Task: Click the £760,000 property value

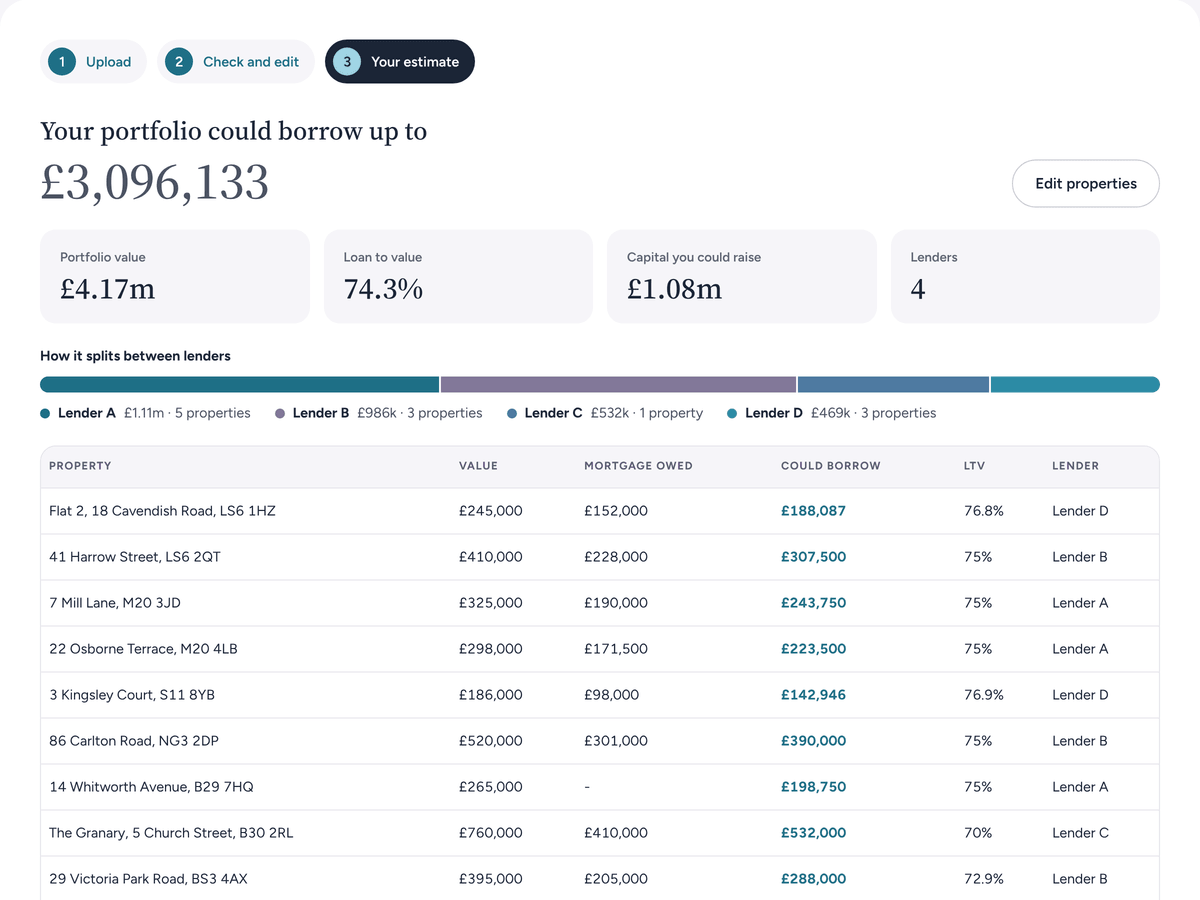Action: [x=491, y=833]
